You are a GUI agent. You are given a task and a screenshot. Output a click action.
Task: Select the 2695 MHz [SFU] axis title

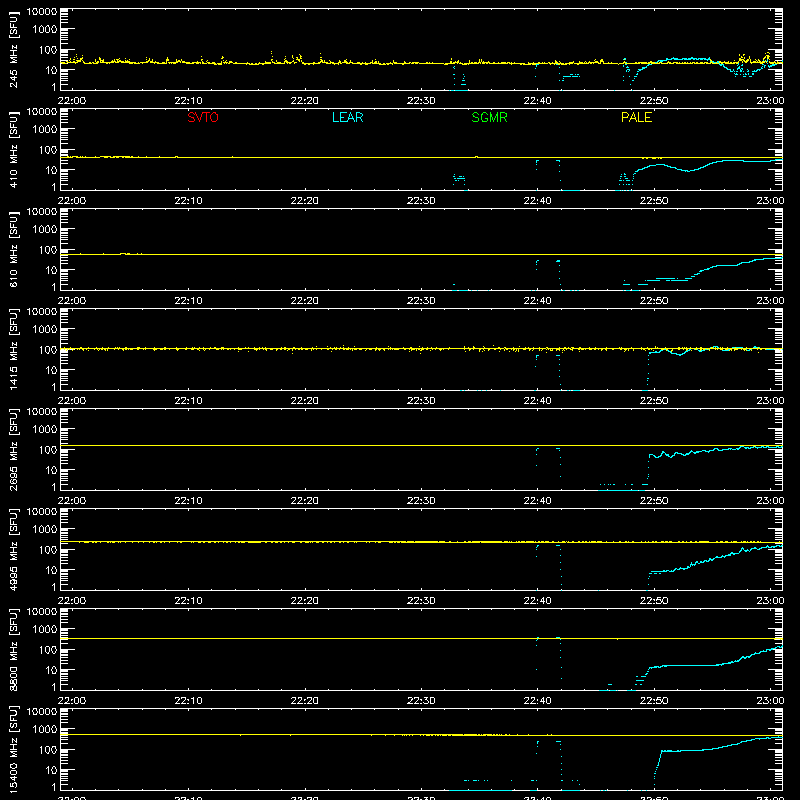[x=14, y=449]
